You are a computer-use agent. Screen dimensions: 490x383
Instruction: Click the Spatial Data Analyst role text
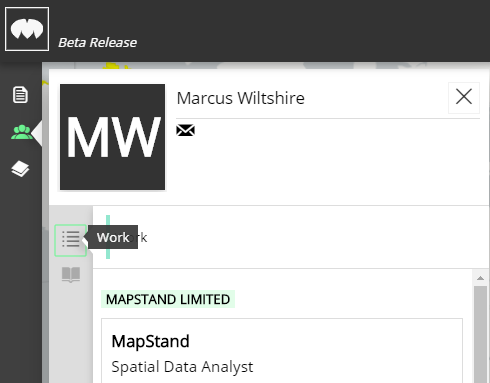(182, 367)
